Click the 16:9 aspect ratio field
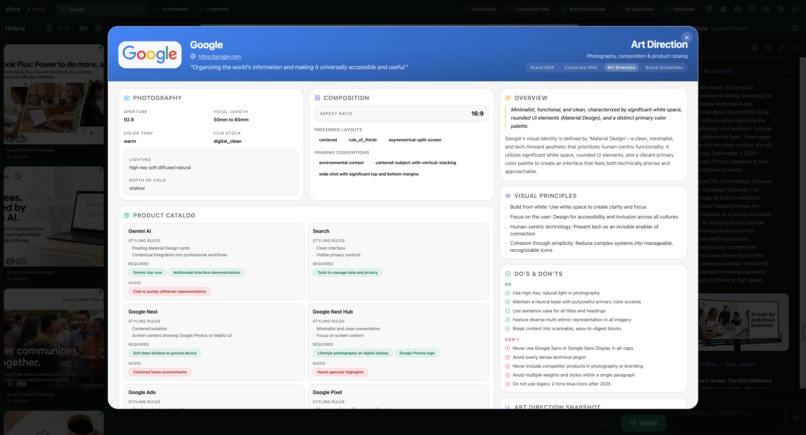Viewport: 806px width, 435px height. pyautogui.click(x=401, y=114)
